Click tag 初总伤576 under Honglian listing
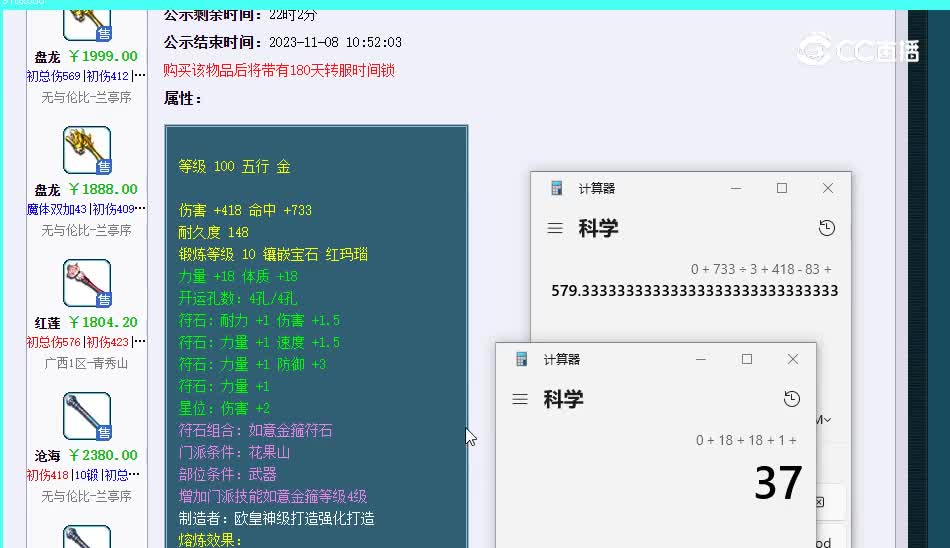Viewport: 950px width, 548px height. pos(53,342)
